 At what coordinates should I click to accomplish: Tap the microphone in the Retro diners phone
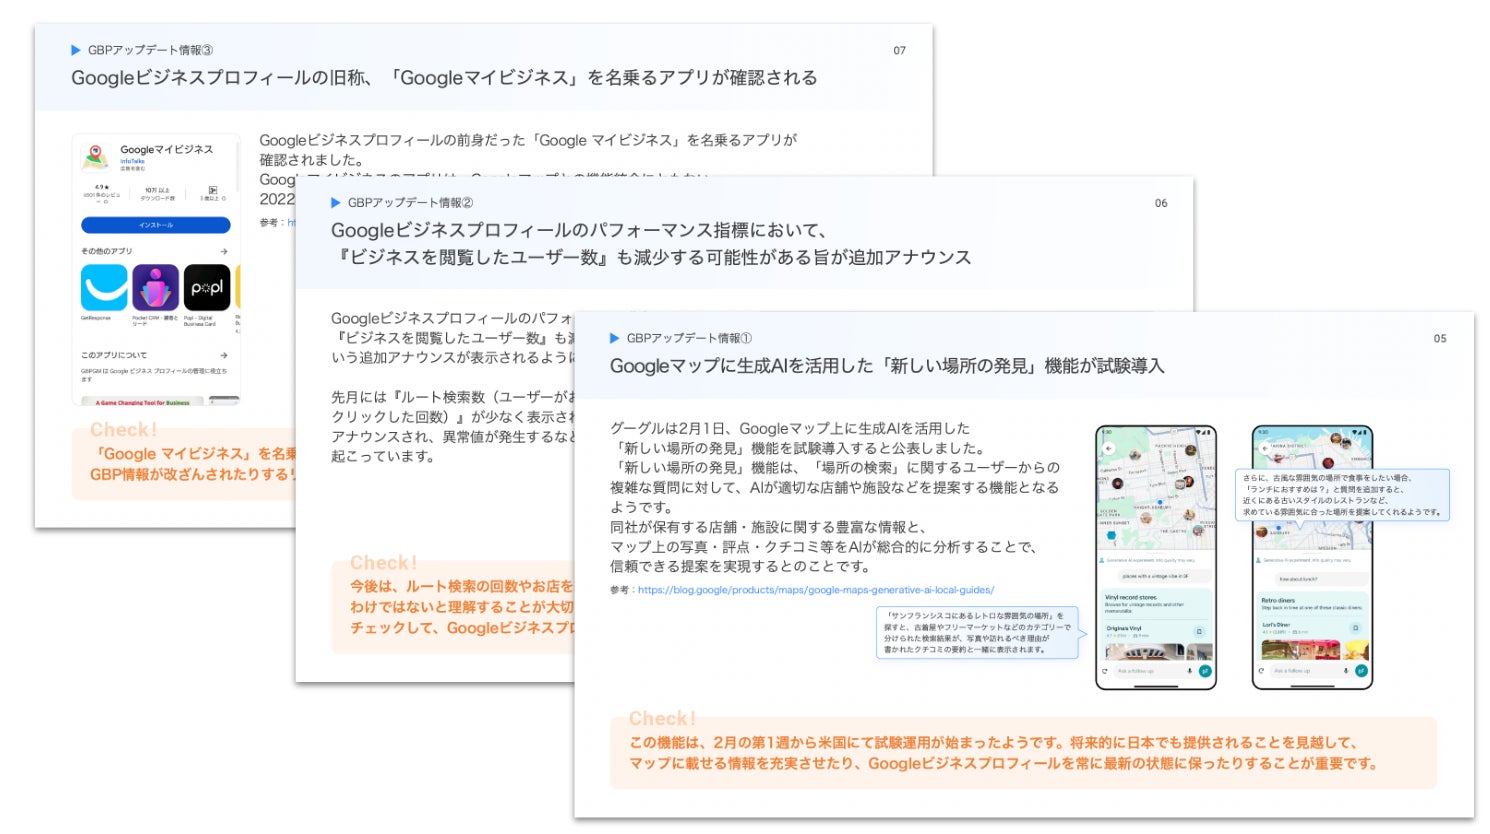point(1345,671)
